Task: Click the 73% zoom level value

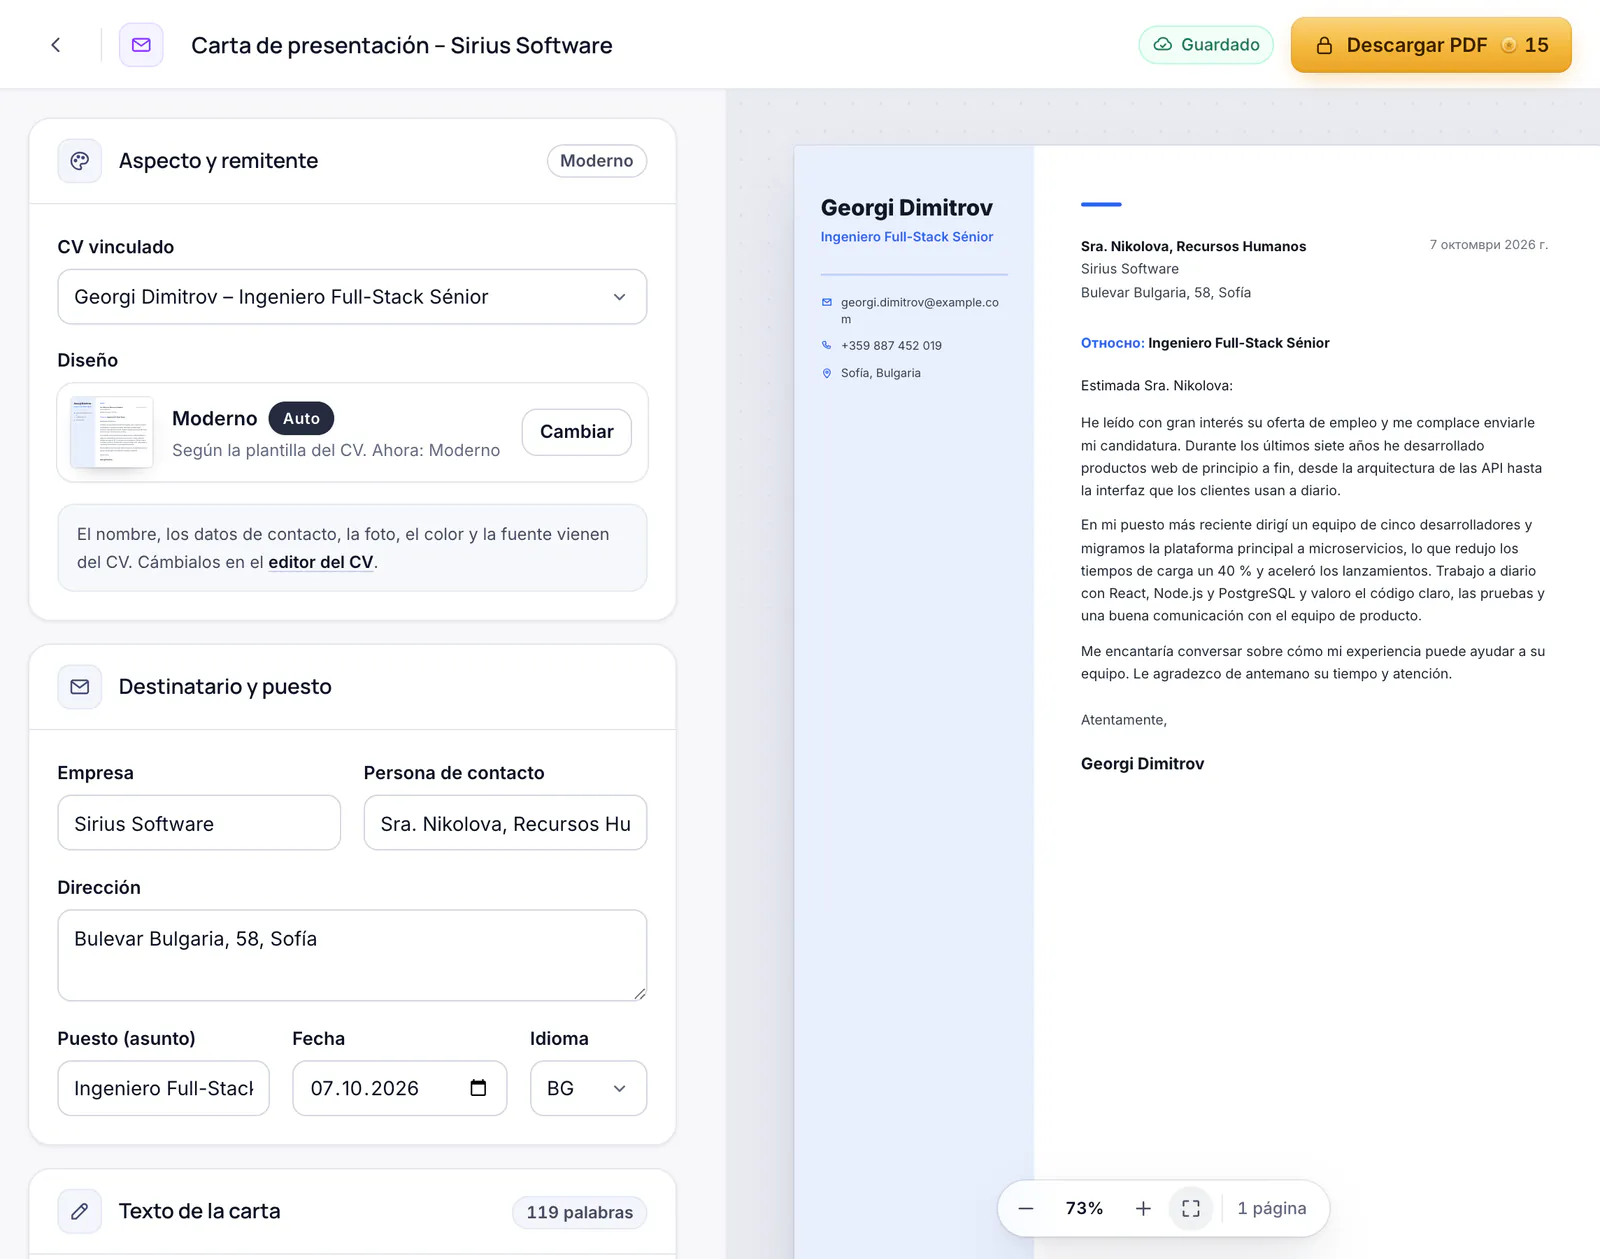Action: coord(1084,1208)
